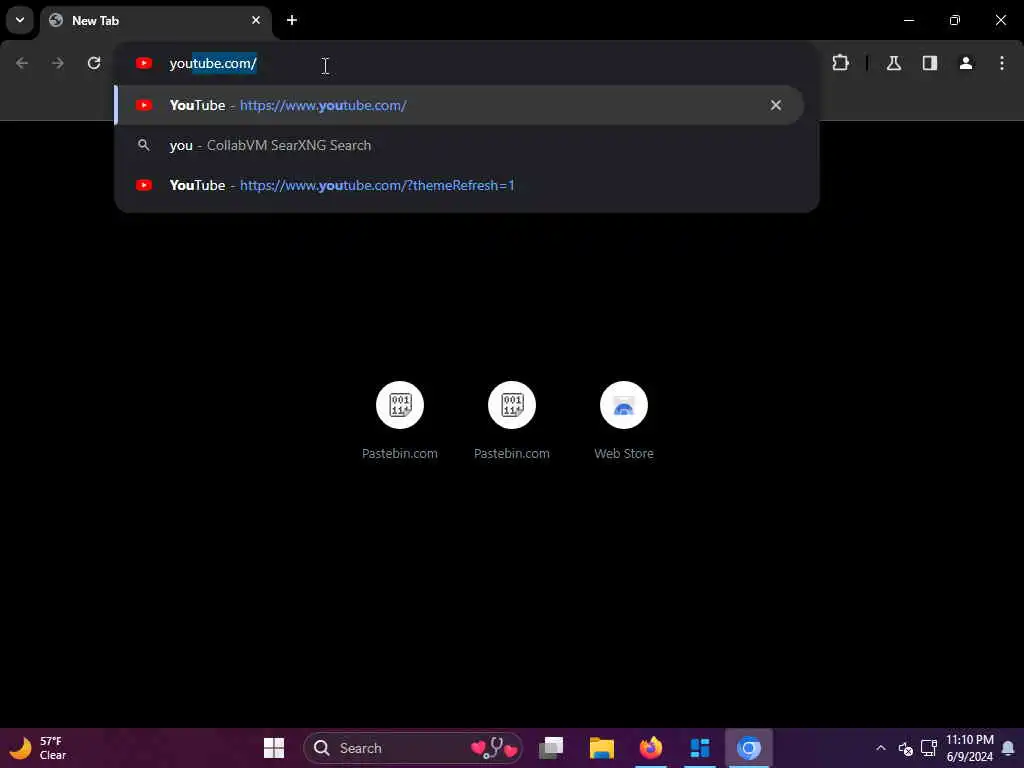
Task: Open Chrome's three-dot menu
Action: click(1002, 63)
